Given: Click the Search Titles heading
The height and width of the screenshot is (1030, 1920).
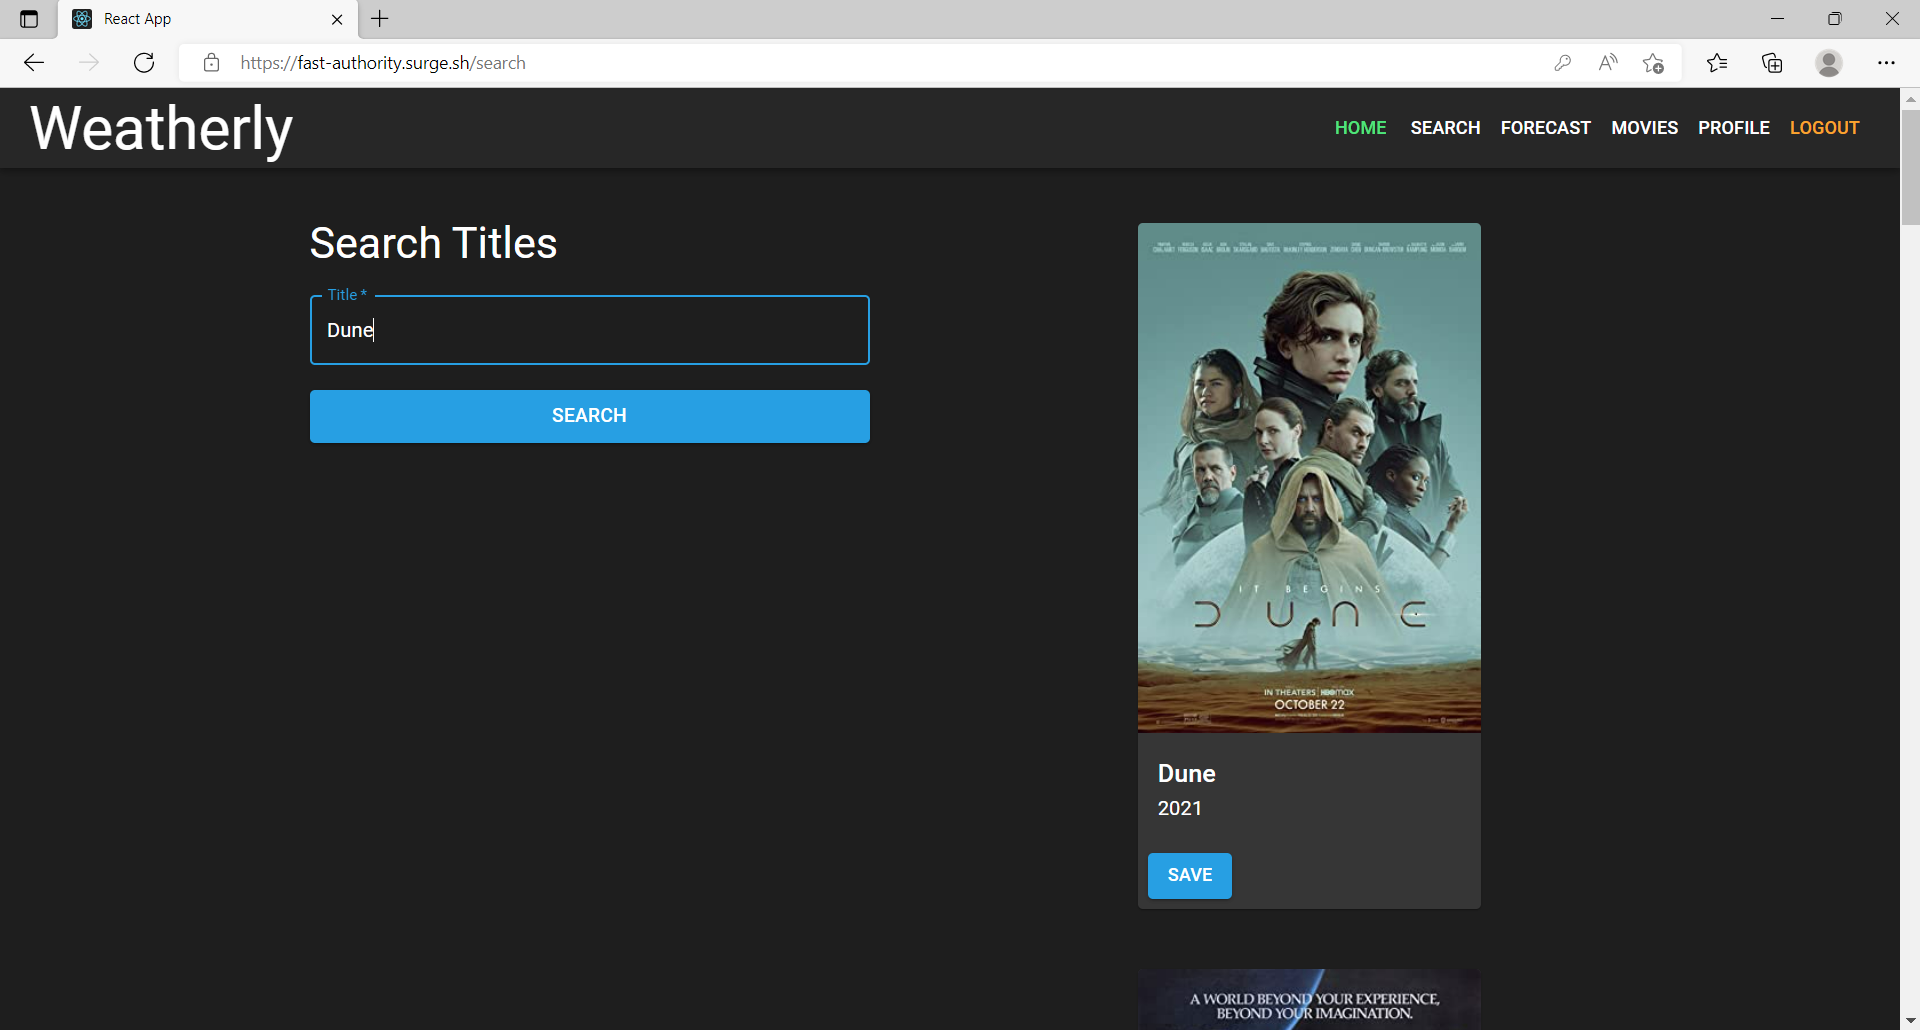Looking at the screenshot, I should [433, 243].
